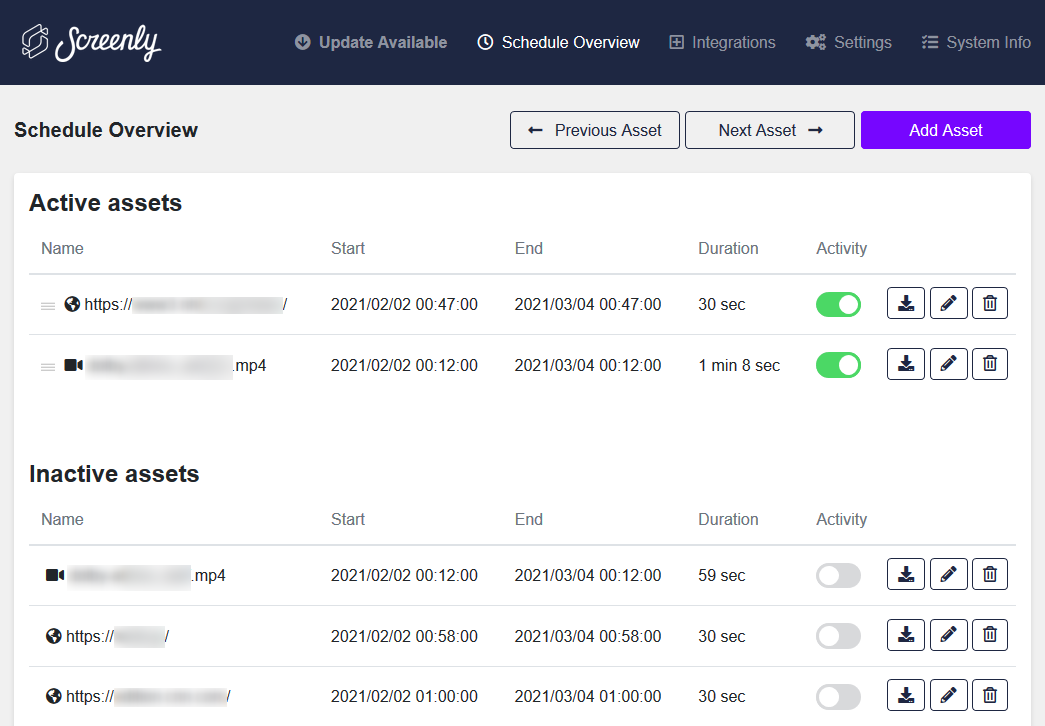
Task: Check for the available update
Action: pyautogui.click(x=370, y=42)
